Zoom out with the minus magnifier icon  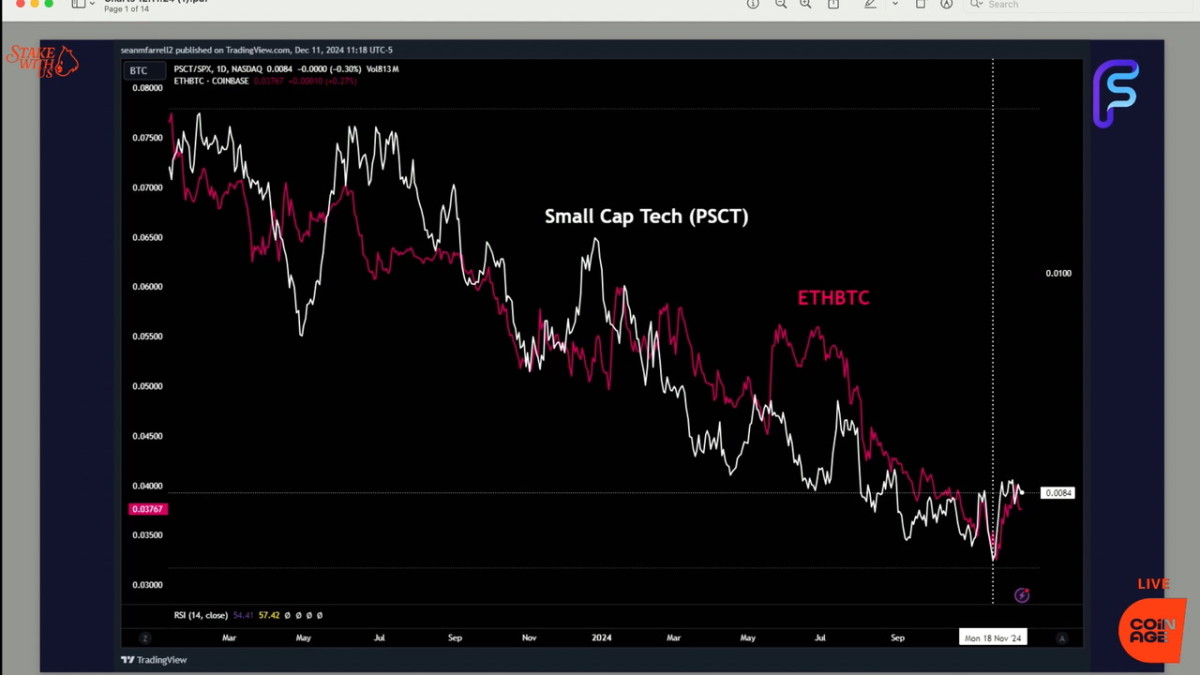pyautogui.click(x=780, y=4)
